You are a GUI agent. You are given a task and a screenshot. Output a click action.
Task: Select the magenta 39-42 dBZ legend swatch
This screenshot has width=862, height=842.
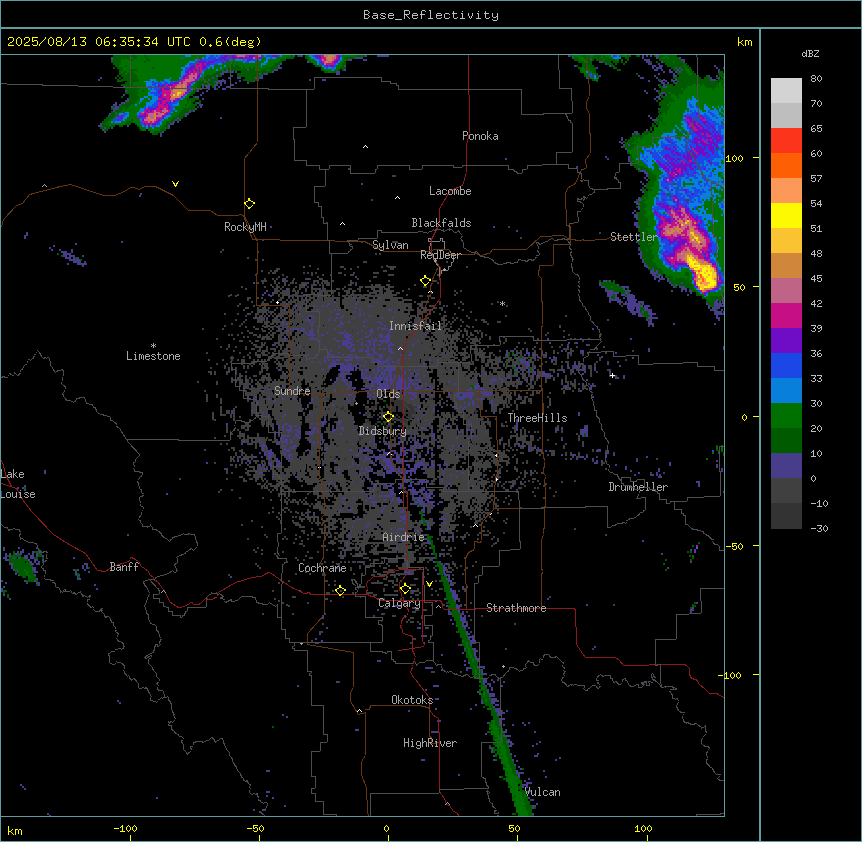(x=786, y=315)
